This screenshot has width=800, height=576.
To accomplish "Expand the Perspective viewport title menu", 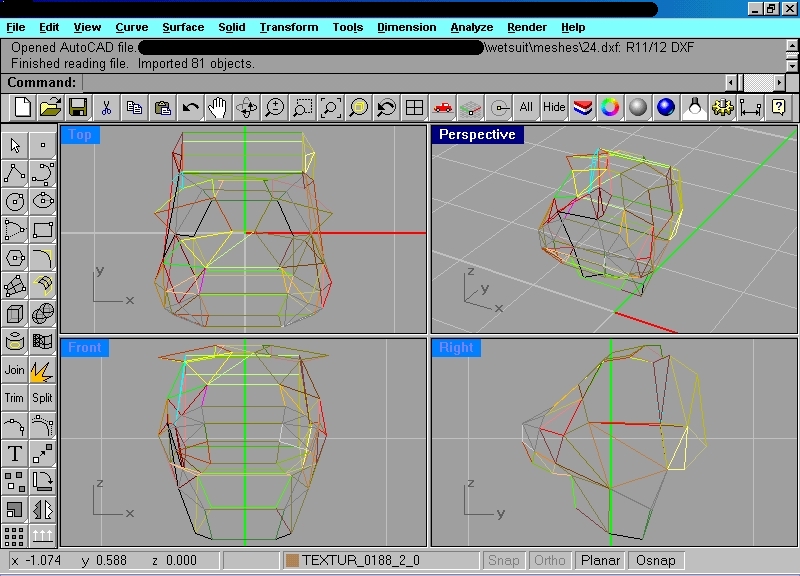I will click(477, 135).
